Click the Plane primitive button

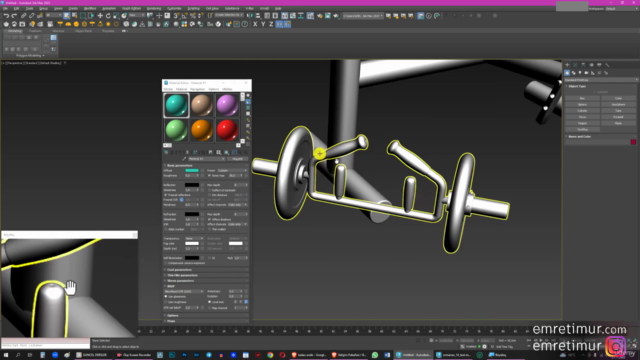click(618, 123)
